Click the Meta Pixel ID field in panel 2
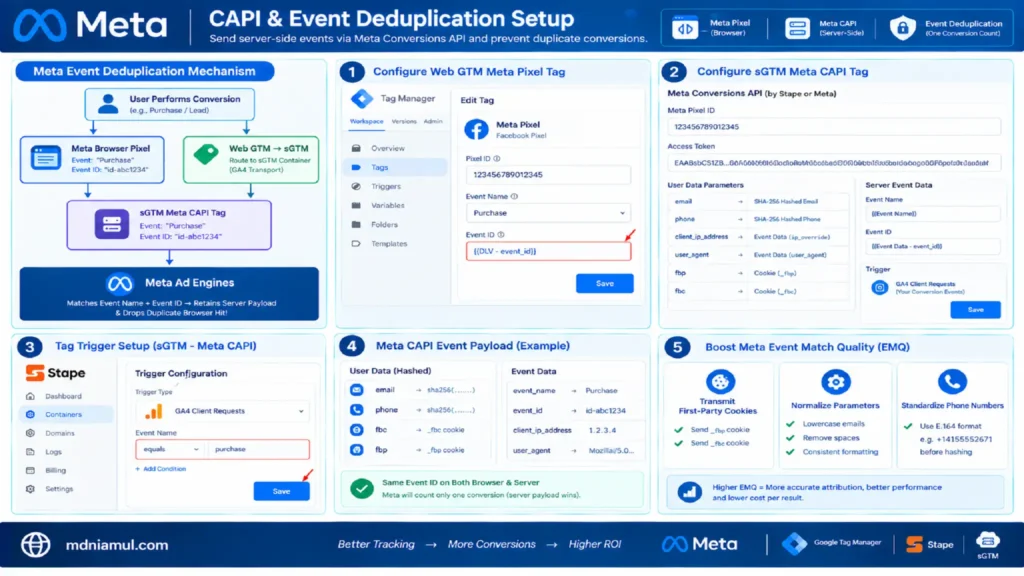This screenshot has width=1024, height=576. pyautogui.click(x=834, y=127)
